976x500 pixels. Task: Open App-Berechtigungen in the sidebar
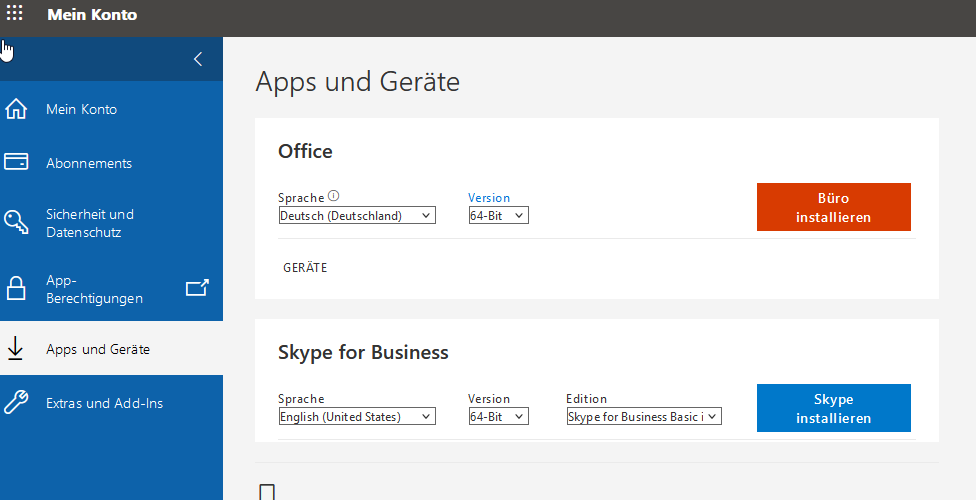pyautogui.click(x=111, y=289)
